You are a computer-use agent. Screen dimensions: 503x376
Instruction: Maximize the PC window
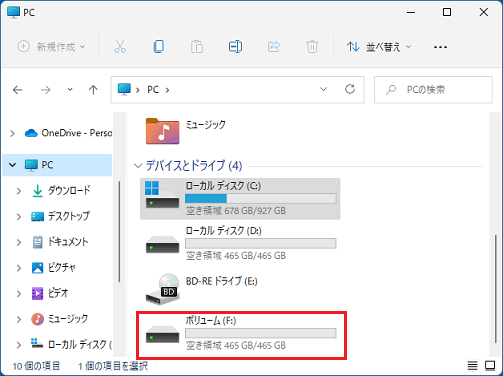pyautogui.click(x=447, y=12)
